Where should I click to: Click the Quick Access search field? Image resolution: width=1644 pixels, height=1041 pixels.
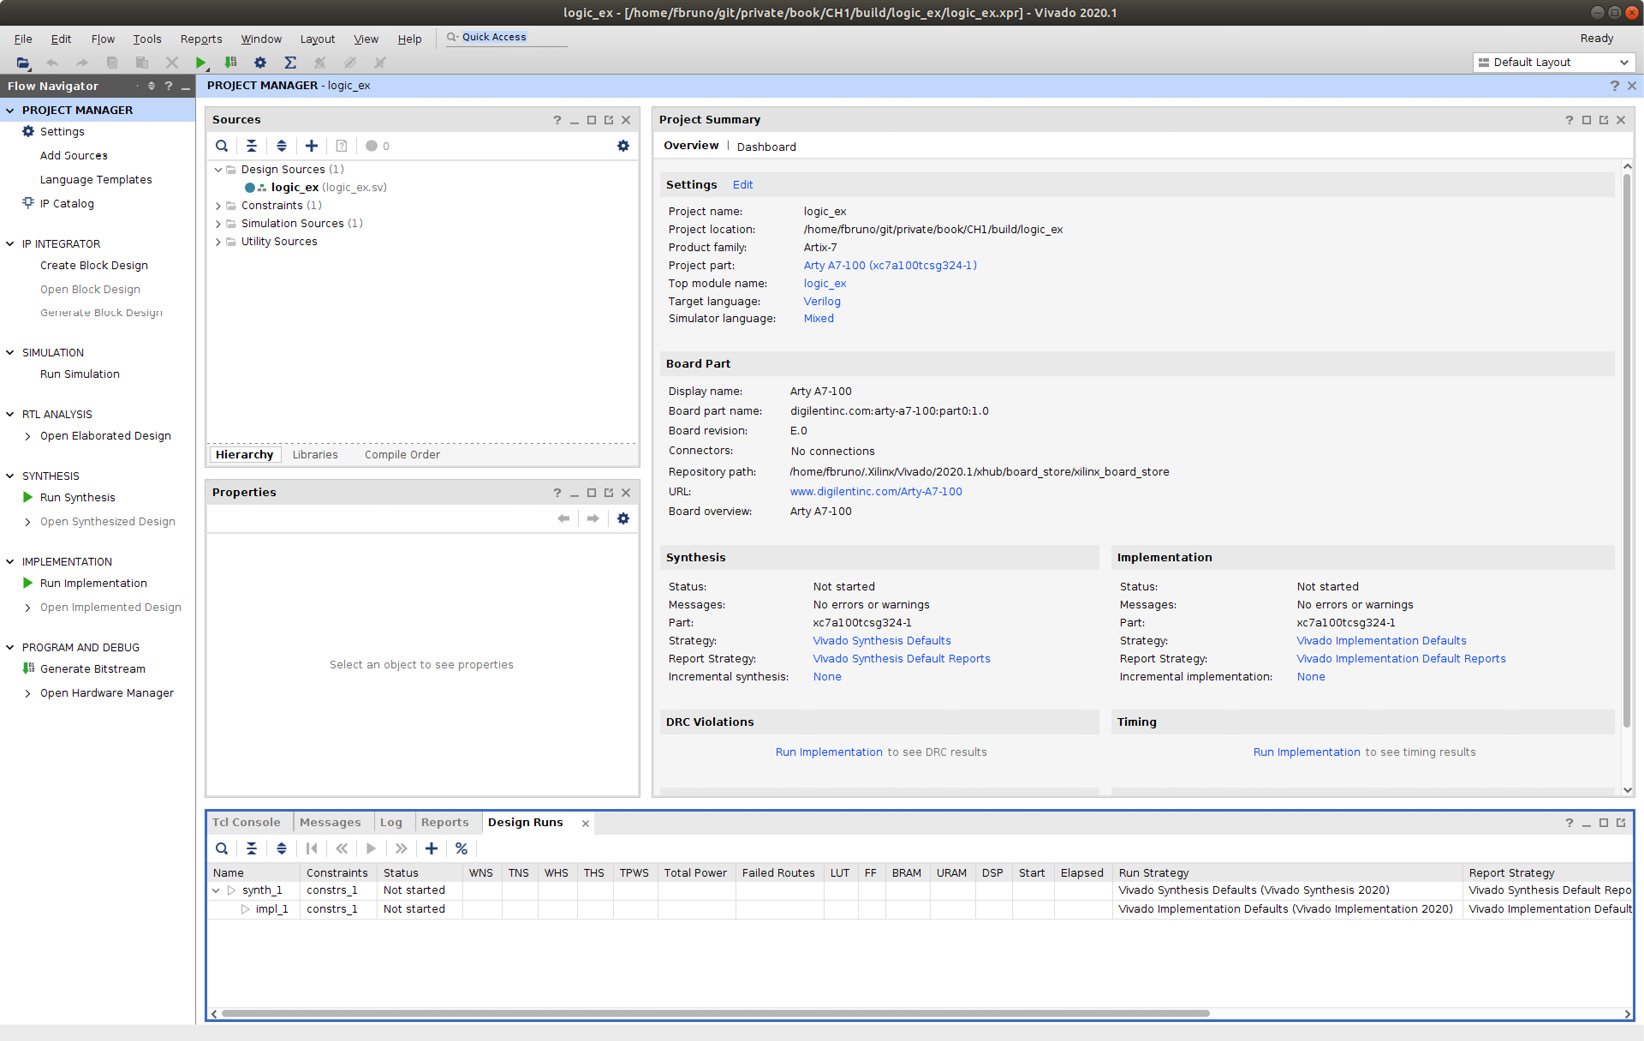(x=507, y=37)
